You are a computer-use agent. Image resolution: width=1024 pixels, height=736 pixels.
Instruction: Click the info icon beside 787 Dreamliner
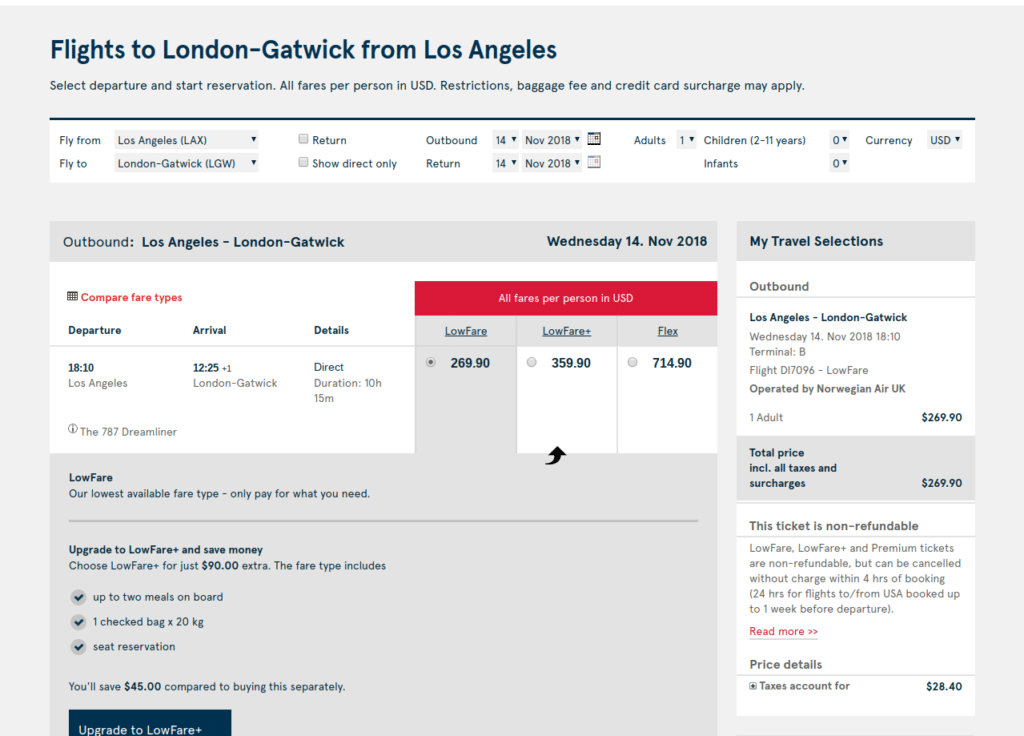[72, 429]
